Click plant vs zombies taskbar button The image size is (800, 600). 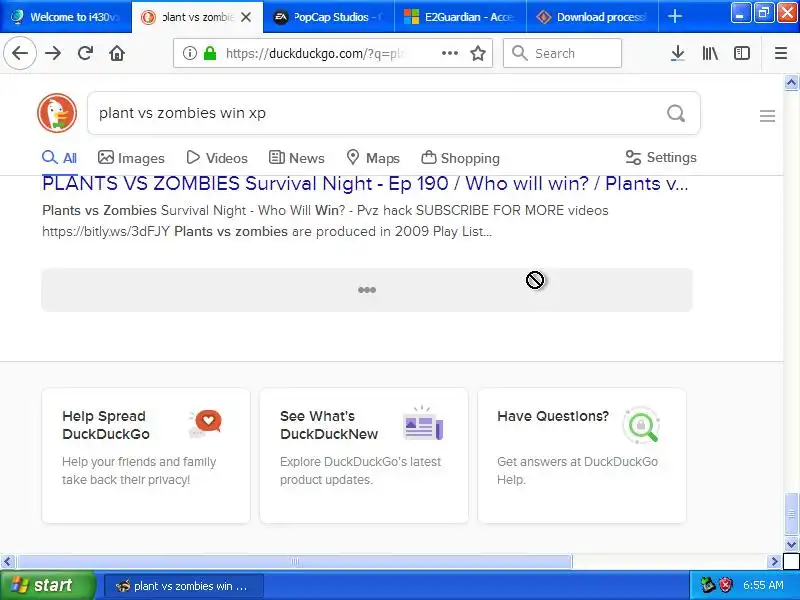[x=184, y=586]
